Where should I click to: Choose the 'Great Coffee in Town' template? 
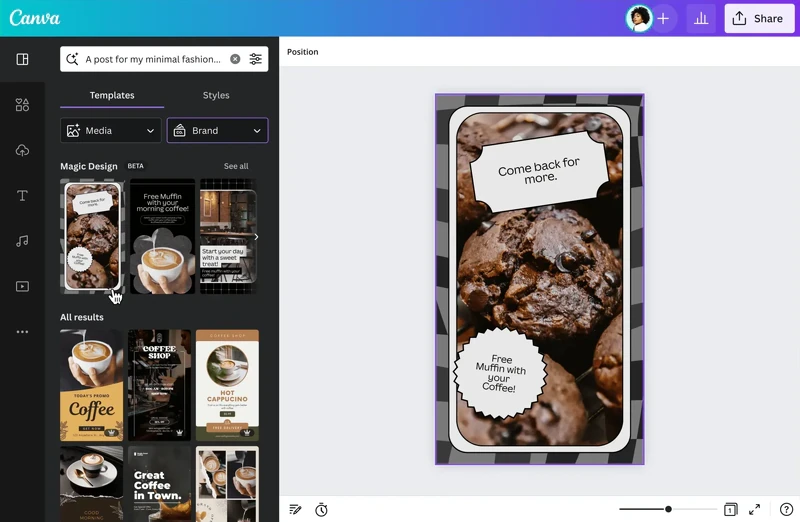click(160, 484)
